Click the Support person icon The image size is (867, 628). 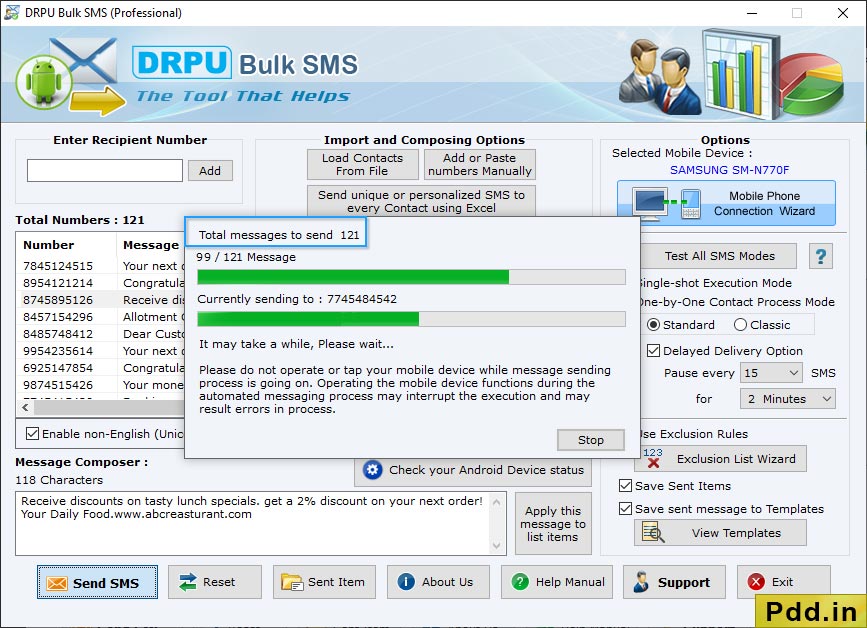641,582
